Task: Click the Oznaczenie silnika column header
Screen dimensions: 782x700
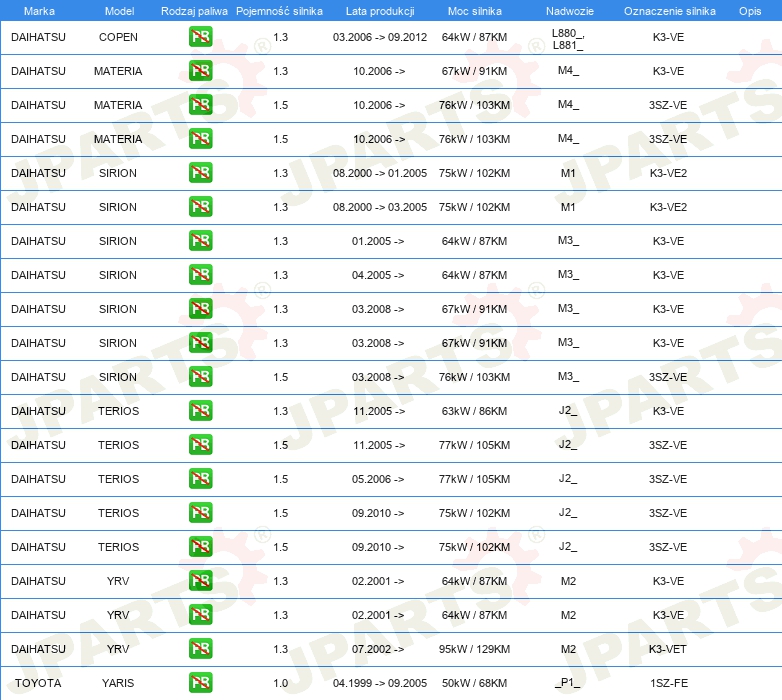Action: tap(670, 11)
